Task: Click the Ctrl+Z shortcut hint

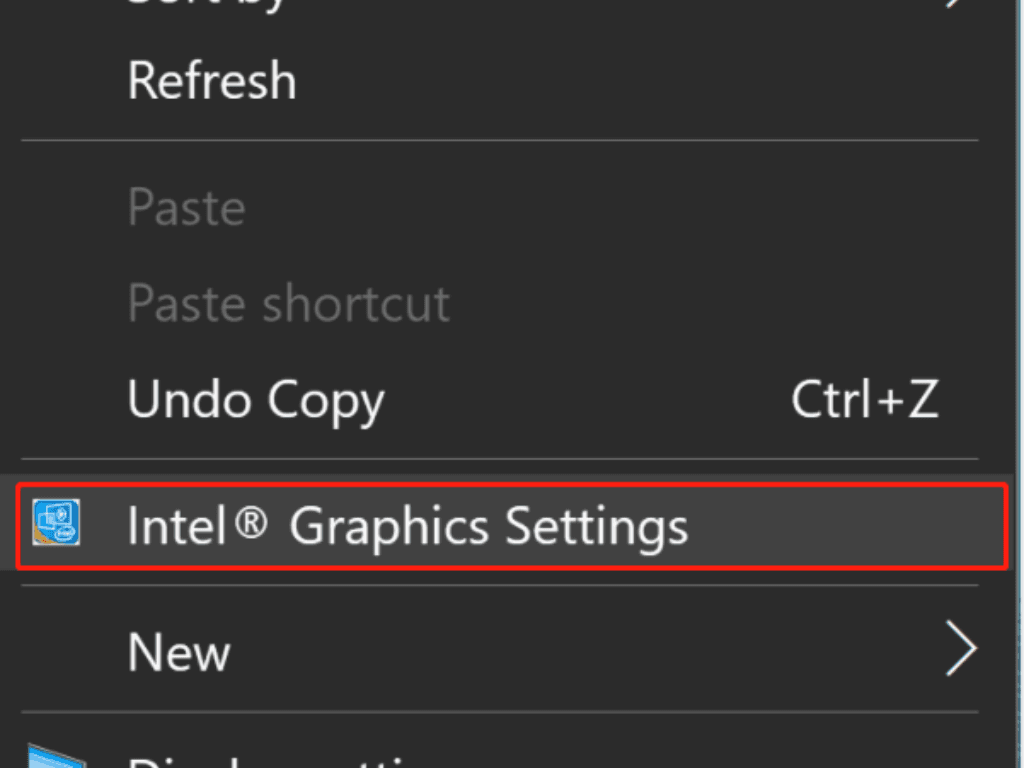Action: coord(864,400)
